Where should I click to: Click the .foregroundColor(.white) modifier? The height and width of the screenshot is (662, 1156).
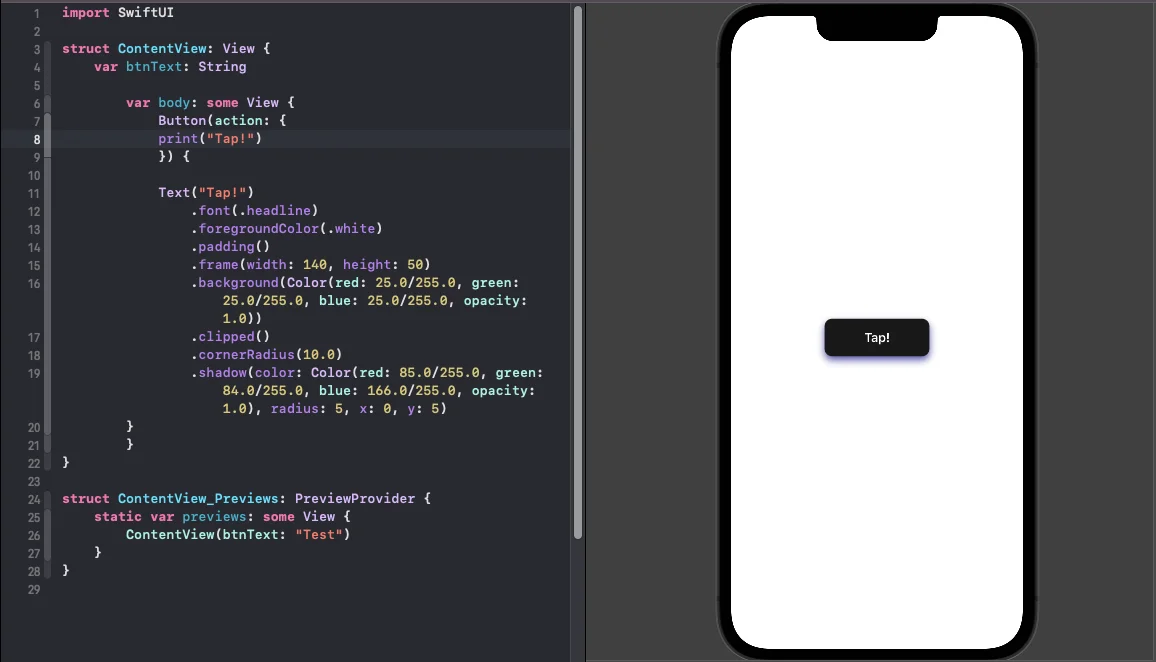(287, 229)
